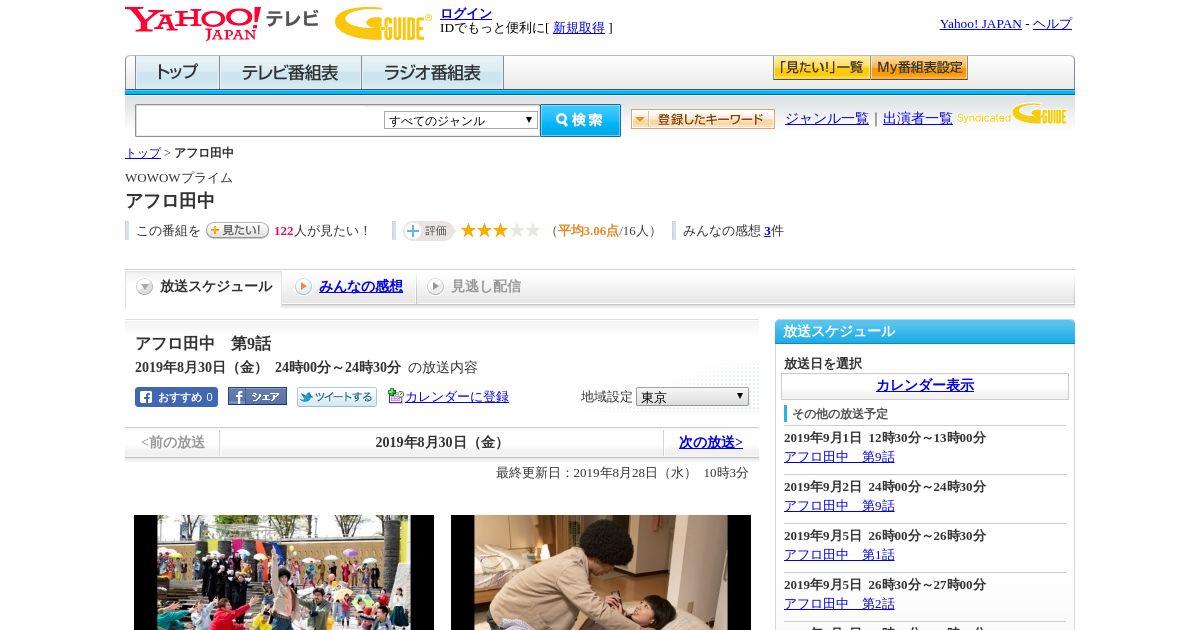Click the 新規取得 link

(579, 28)
